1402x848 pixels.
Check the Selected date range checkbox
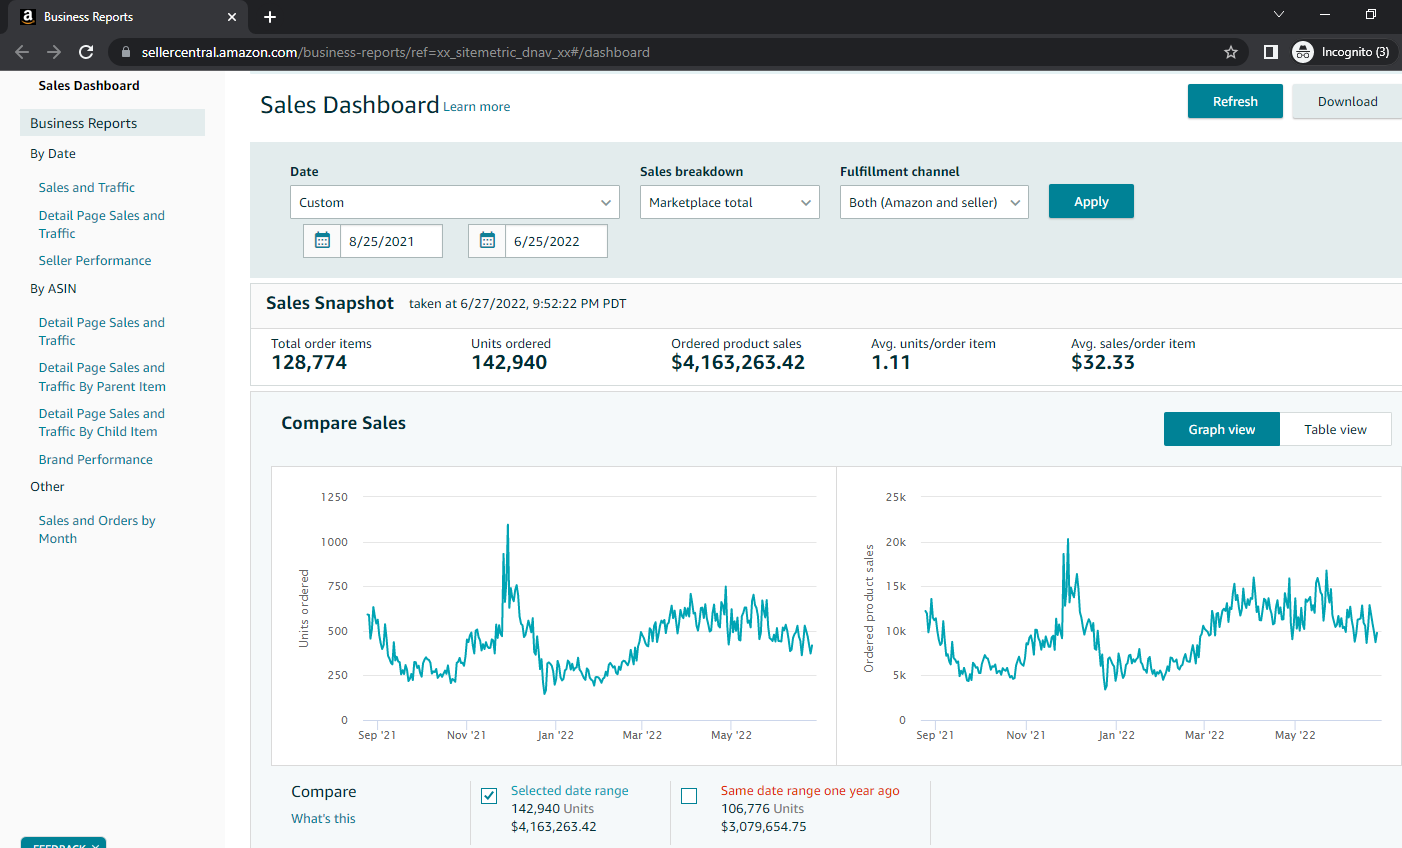489,796
